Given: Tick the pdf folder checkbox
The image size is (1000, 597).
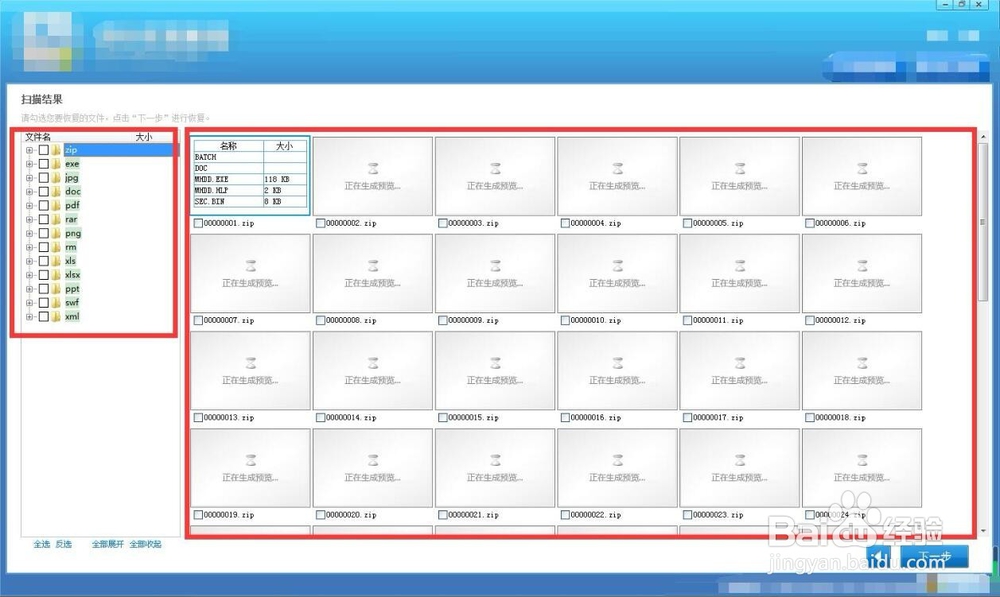Looking at the screenshot, I should click(x=43, y=205).
